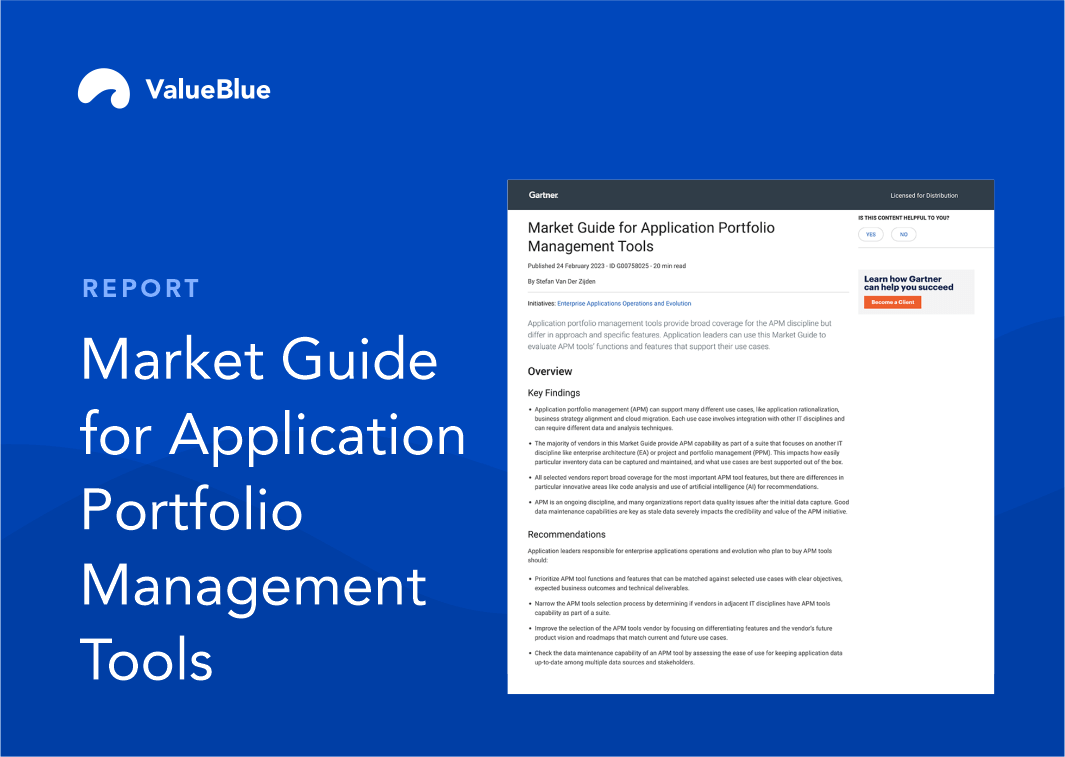Viewport: 1065px width, 757px height.
Task: Click the orange Become a Client icon button
Action: pos(892,301)
